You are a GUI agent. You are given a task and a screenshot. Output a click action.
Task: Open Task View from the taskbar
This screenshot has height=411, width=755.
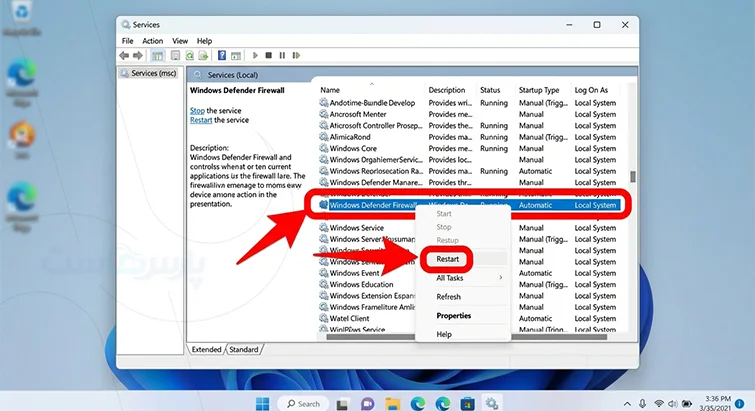[342, 404]
